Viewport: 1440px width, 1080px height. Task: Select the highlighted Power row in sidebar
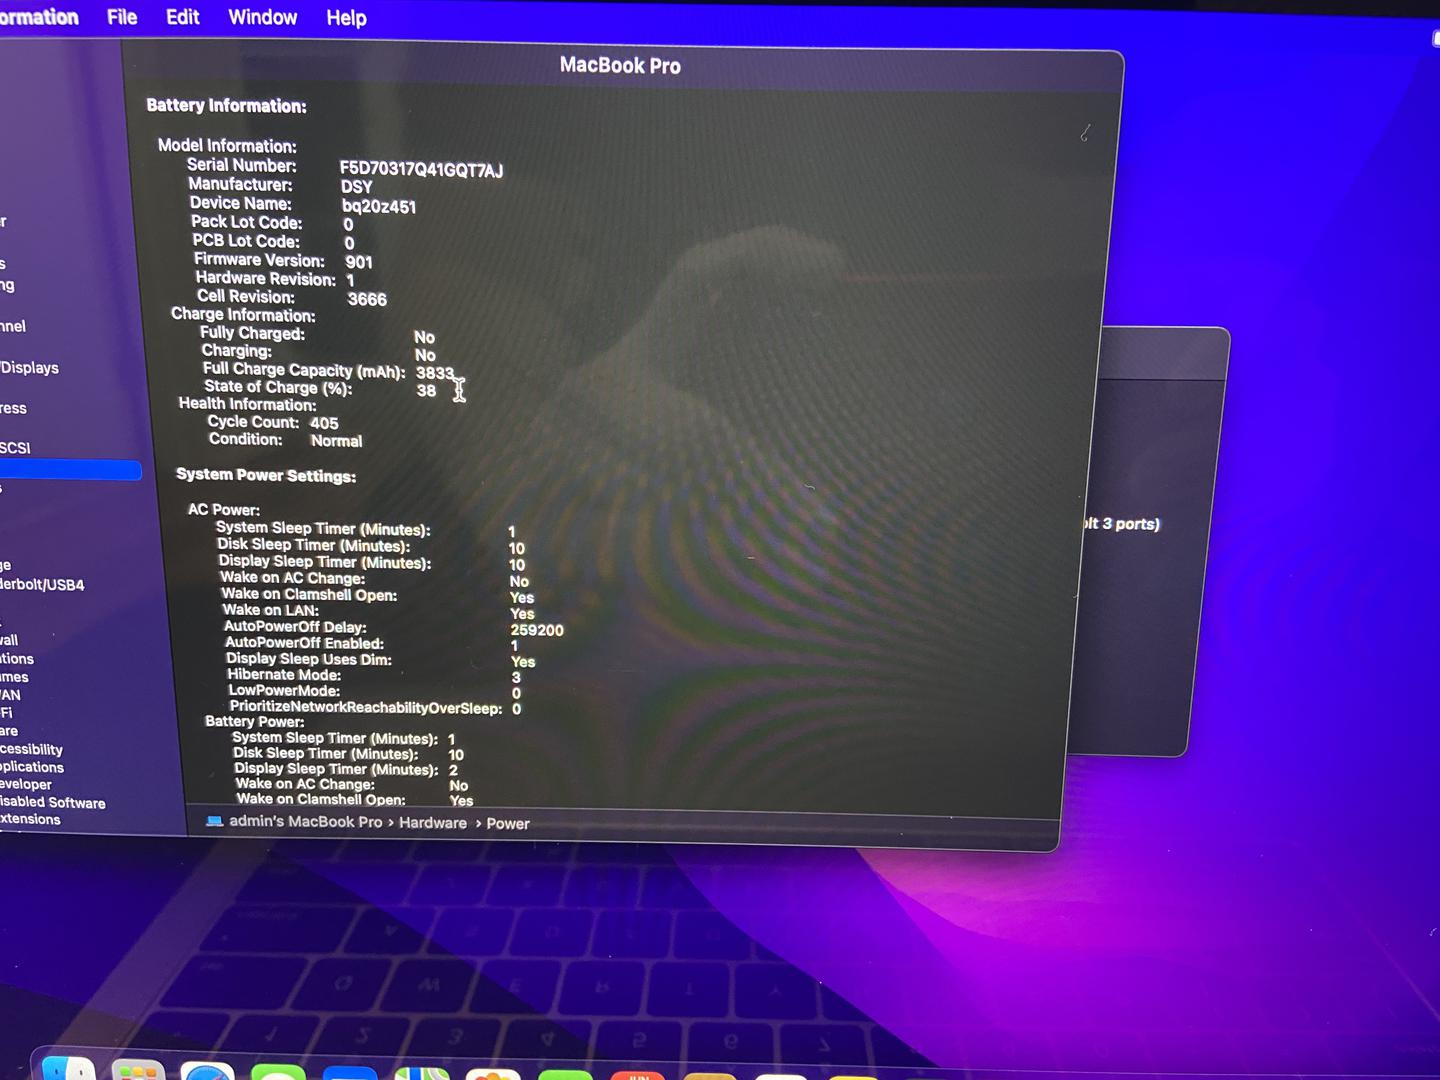tap(70, 470)
